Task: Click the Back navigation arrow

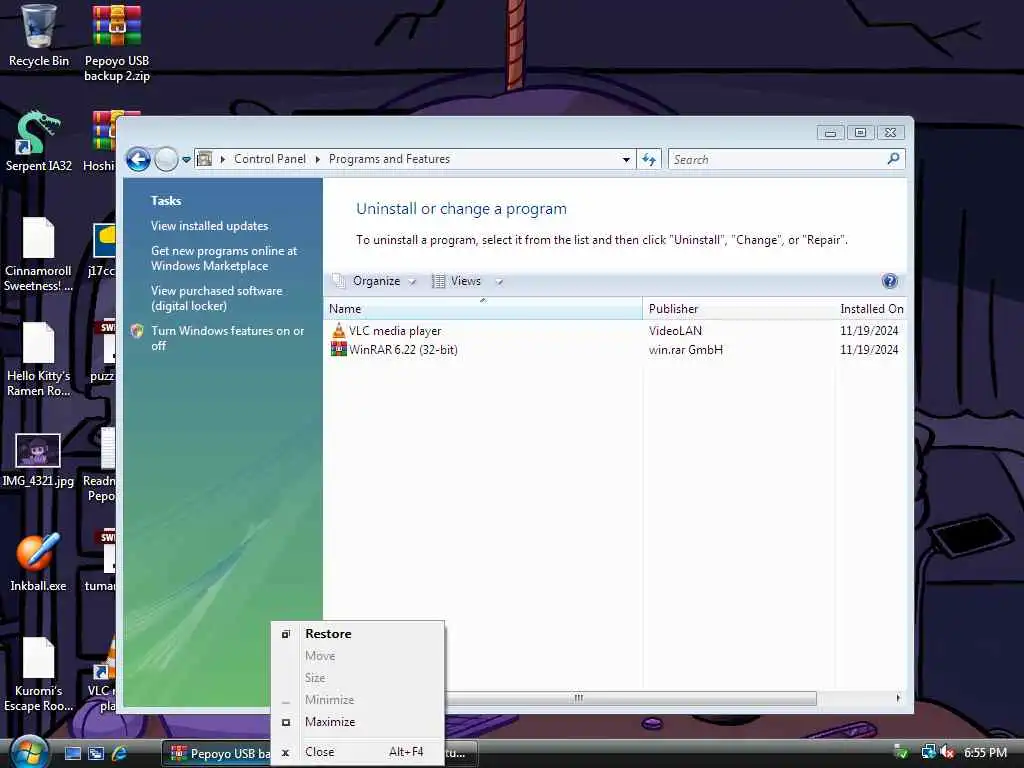Action: click(x=138, y=159)
